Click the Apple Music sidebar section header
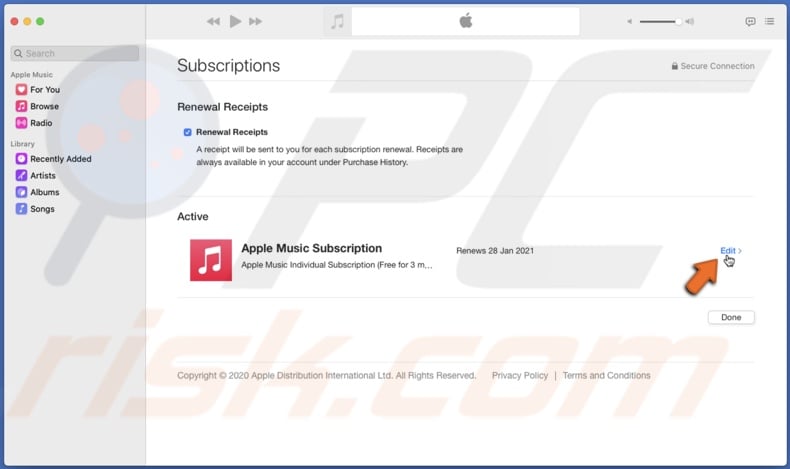The height and width of the screenshot is (469, 790). click(31, 75)
